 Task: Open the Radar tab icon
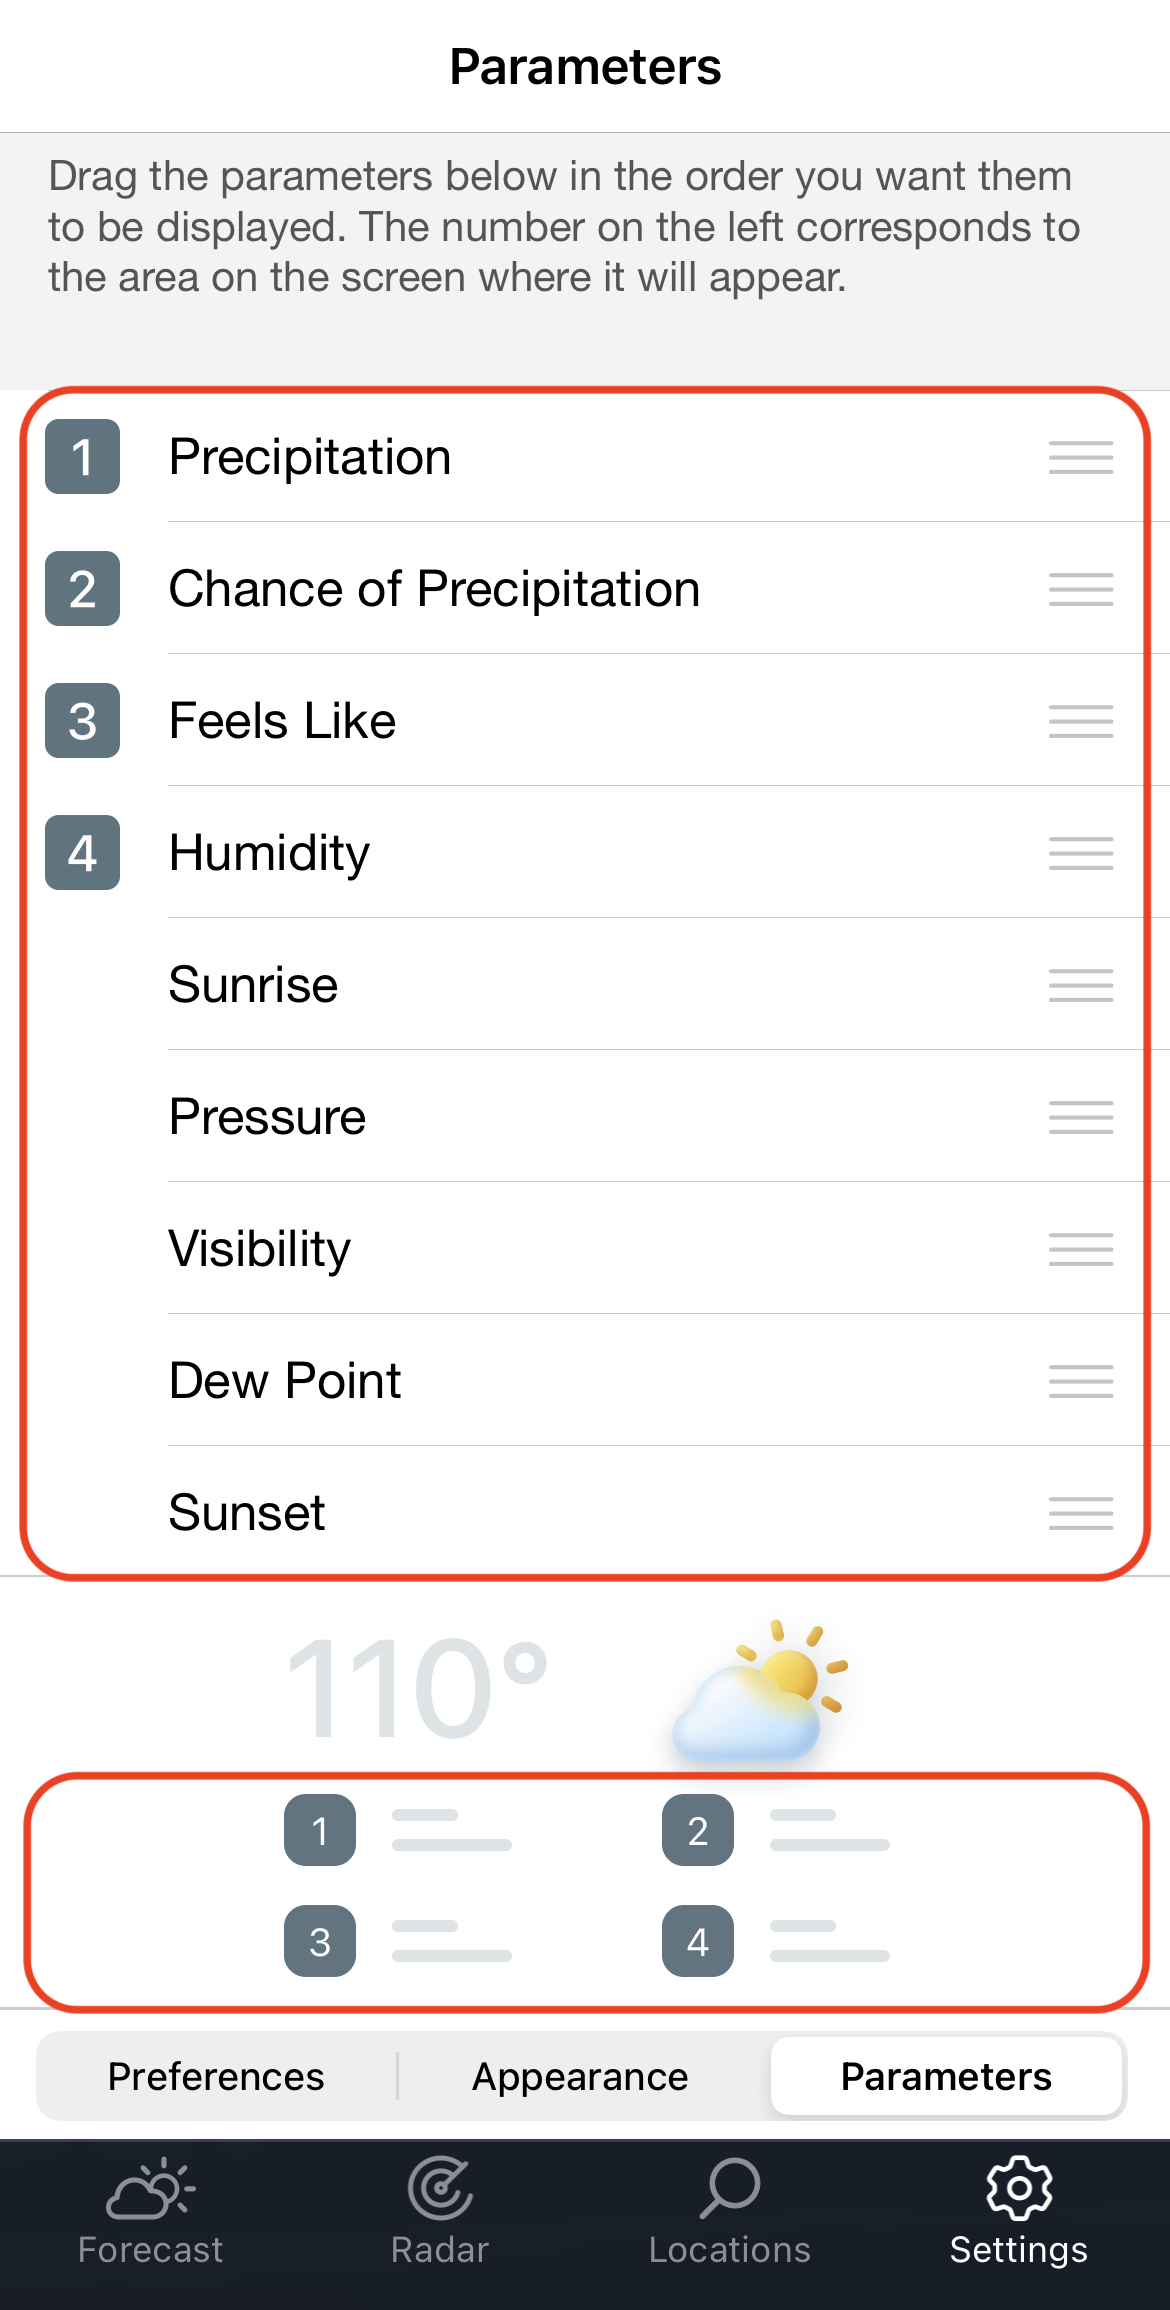(440, 2189)
